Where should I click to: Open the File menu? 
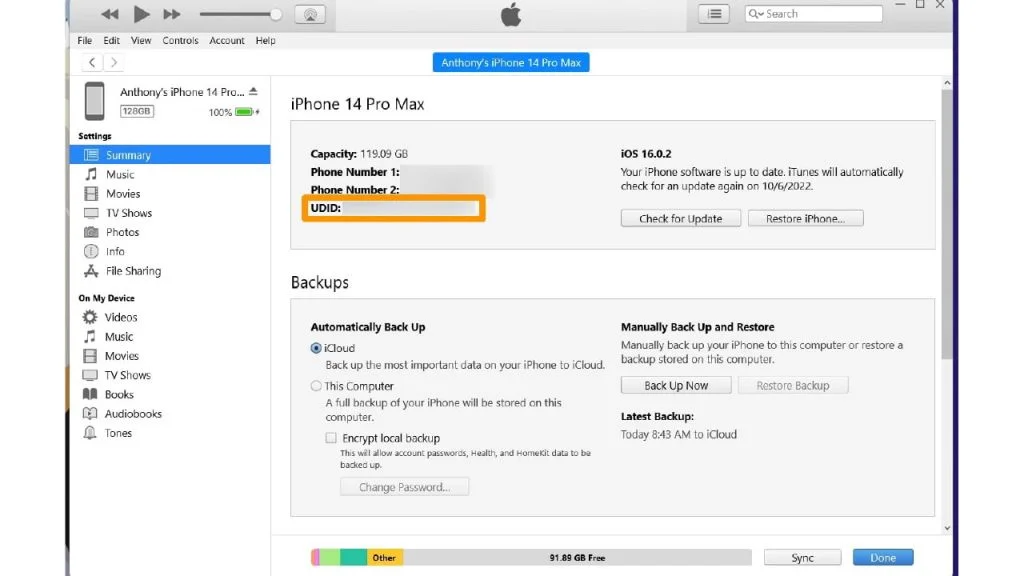(85, 40)
